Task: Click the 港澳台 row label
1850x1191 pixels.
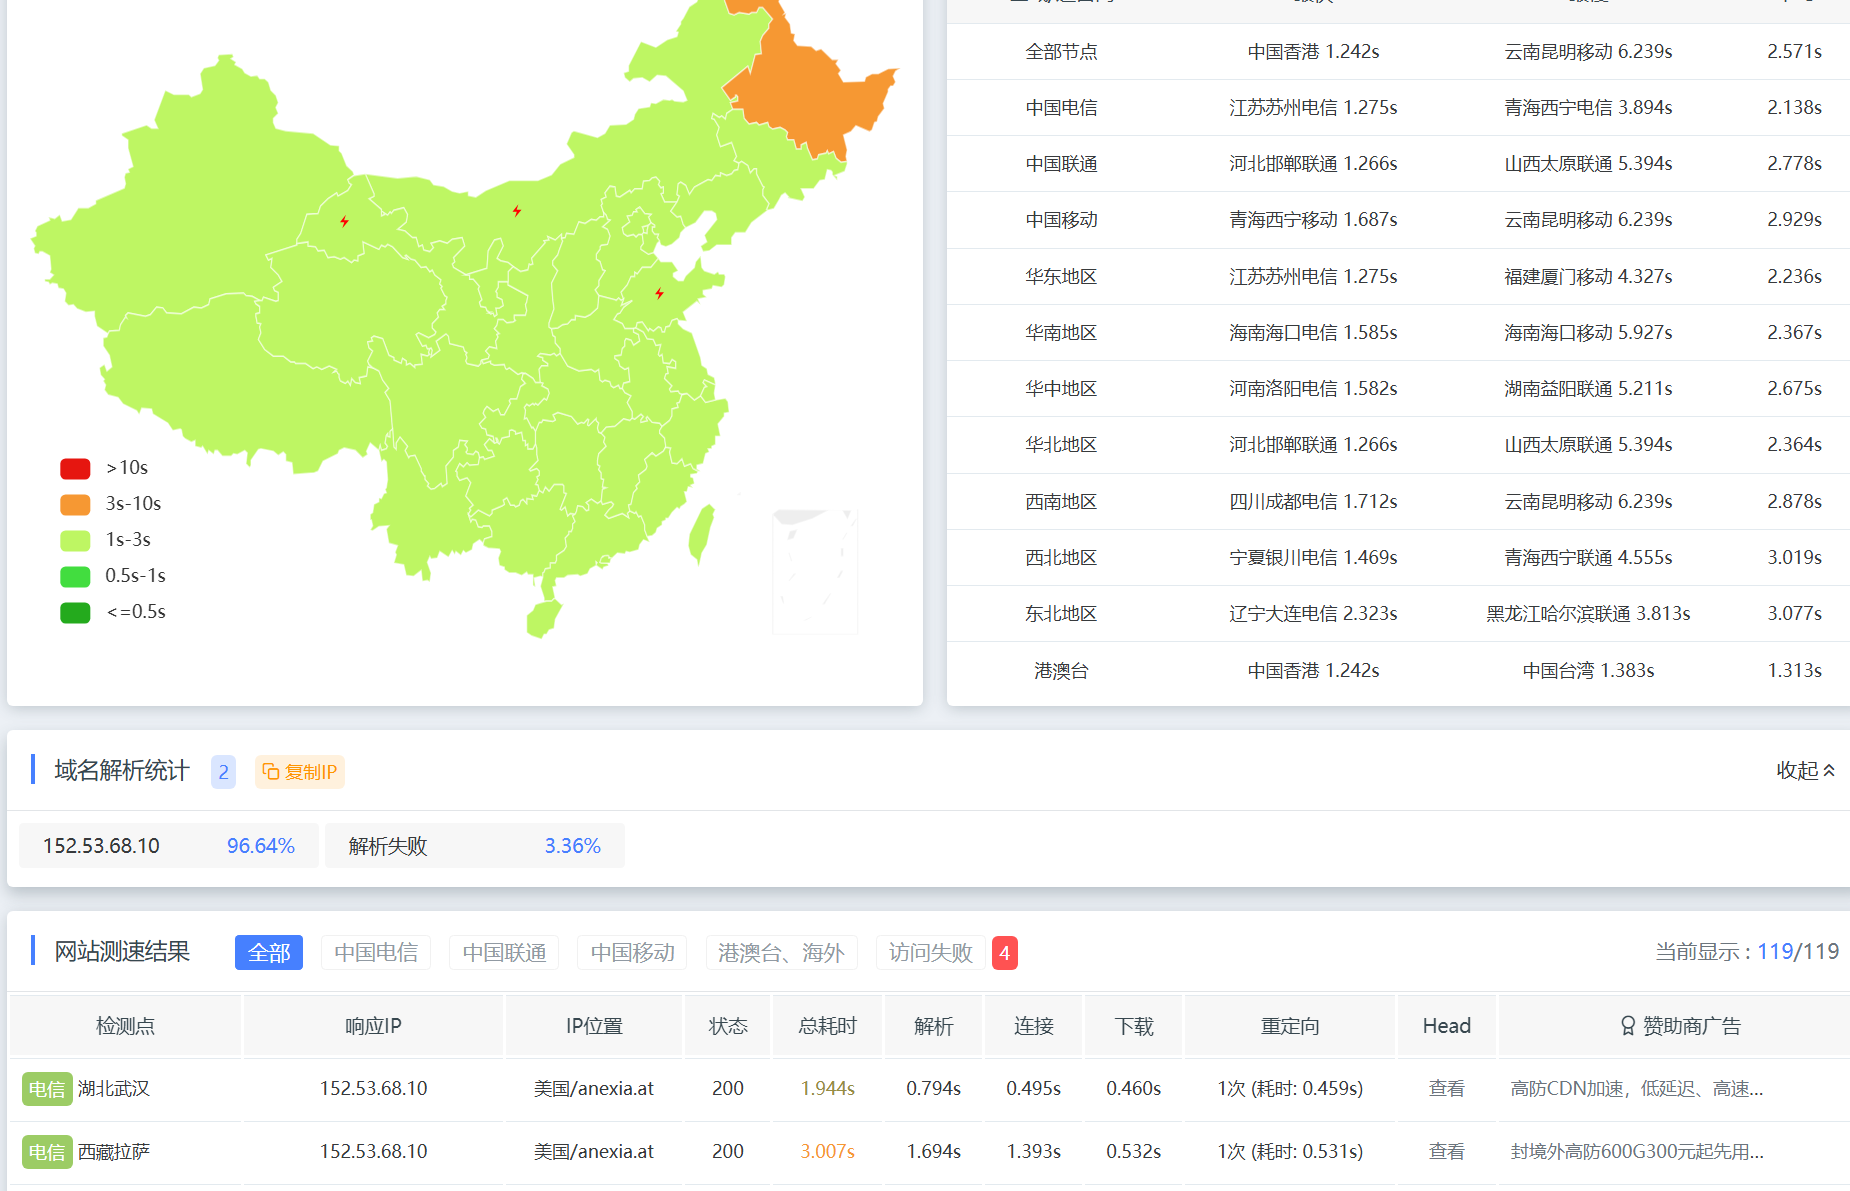Action: (1061, 671)
